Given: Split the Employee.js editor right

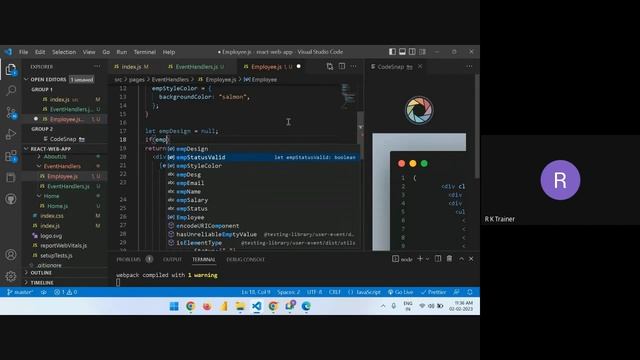Looking at the screenshot, I should 342,67.
